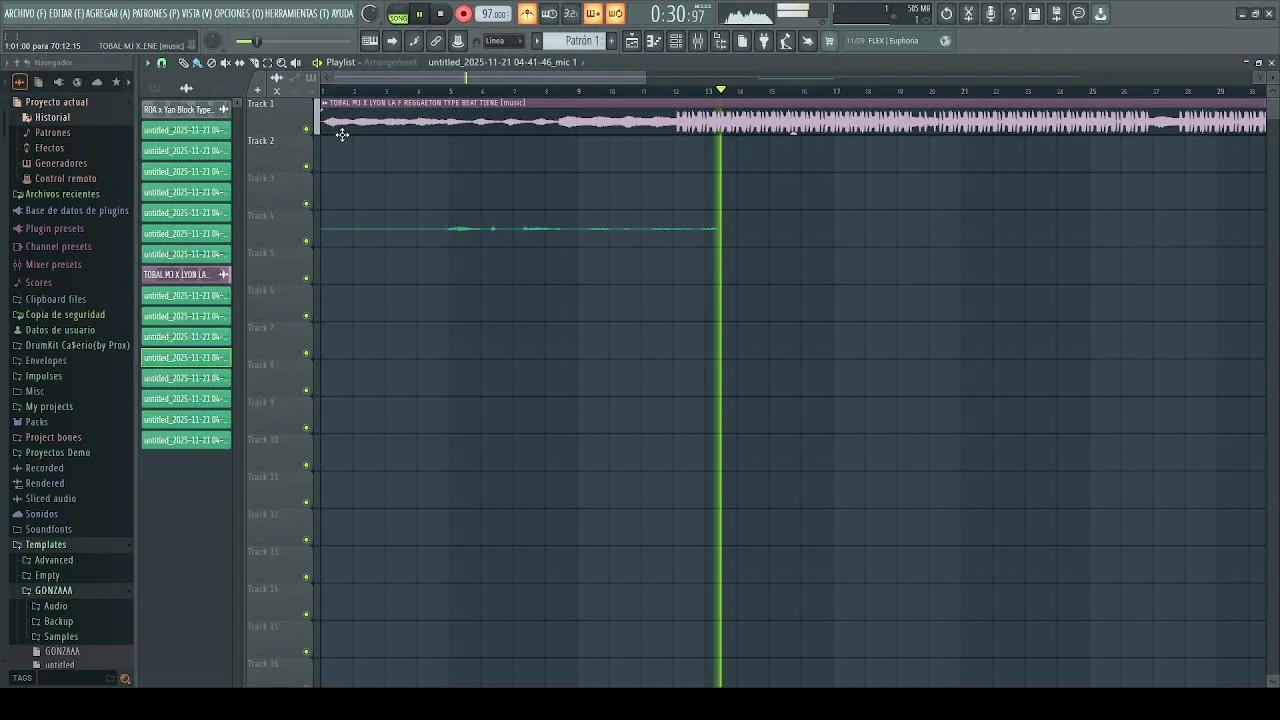Open the plugin picker plug icon
The image size is (1280, 720).
(764, 41)
